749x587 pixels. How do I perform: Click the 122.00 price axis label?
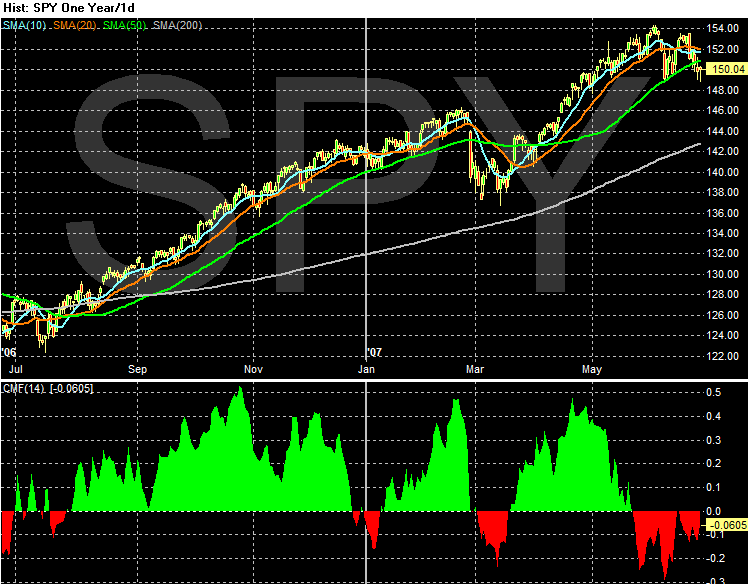(x=725, y=356)
